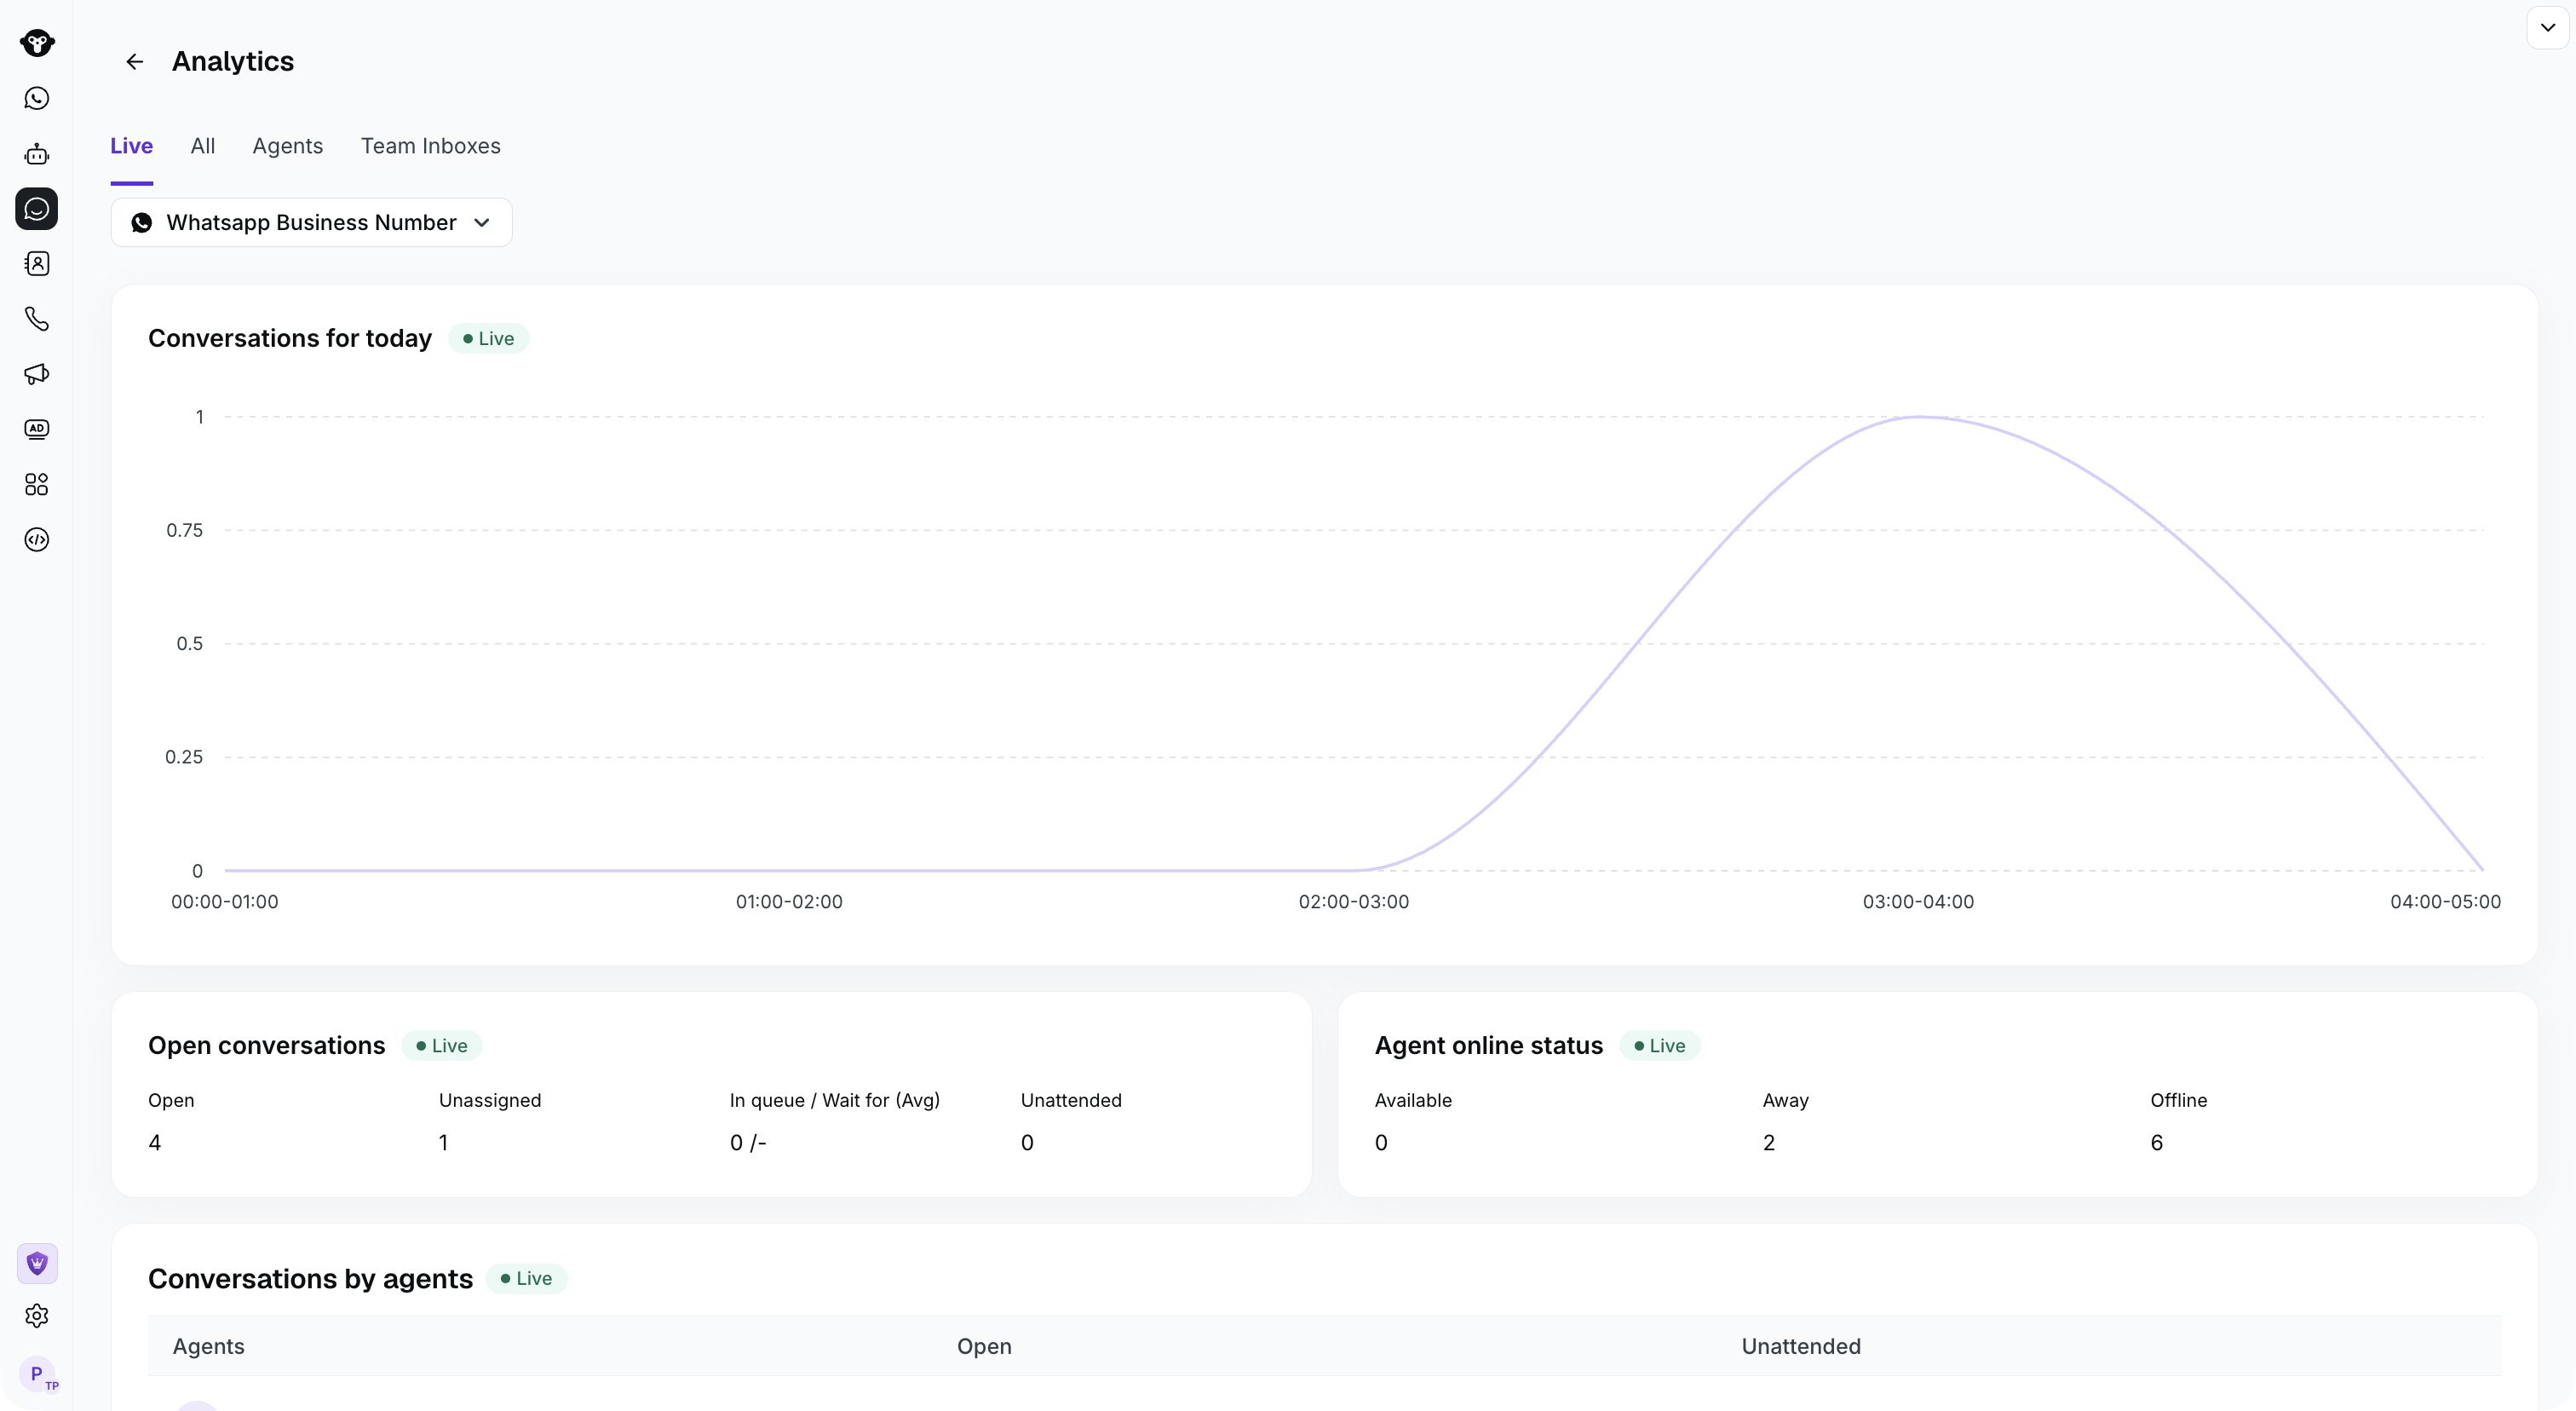Open the megaphone campaigns icon
Image resolution: width=2576 pixels, height=1411 pixels.
point(37,374)
